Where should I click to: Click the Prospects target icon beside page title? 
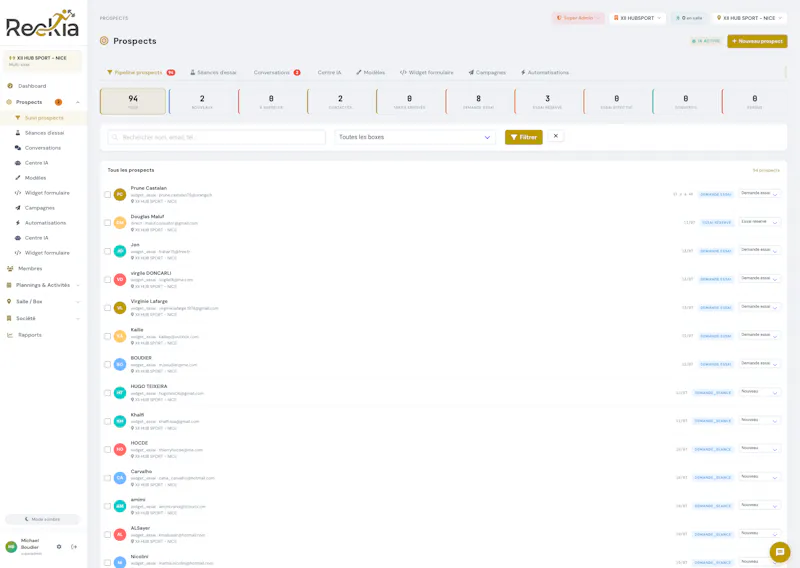pos(104,41)
